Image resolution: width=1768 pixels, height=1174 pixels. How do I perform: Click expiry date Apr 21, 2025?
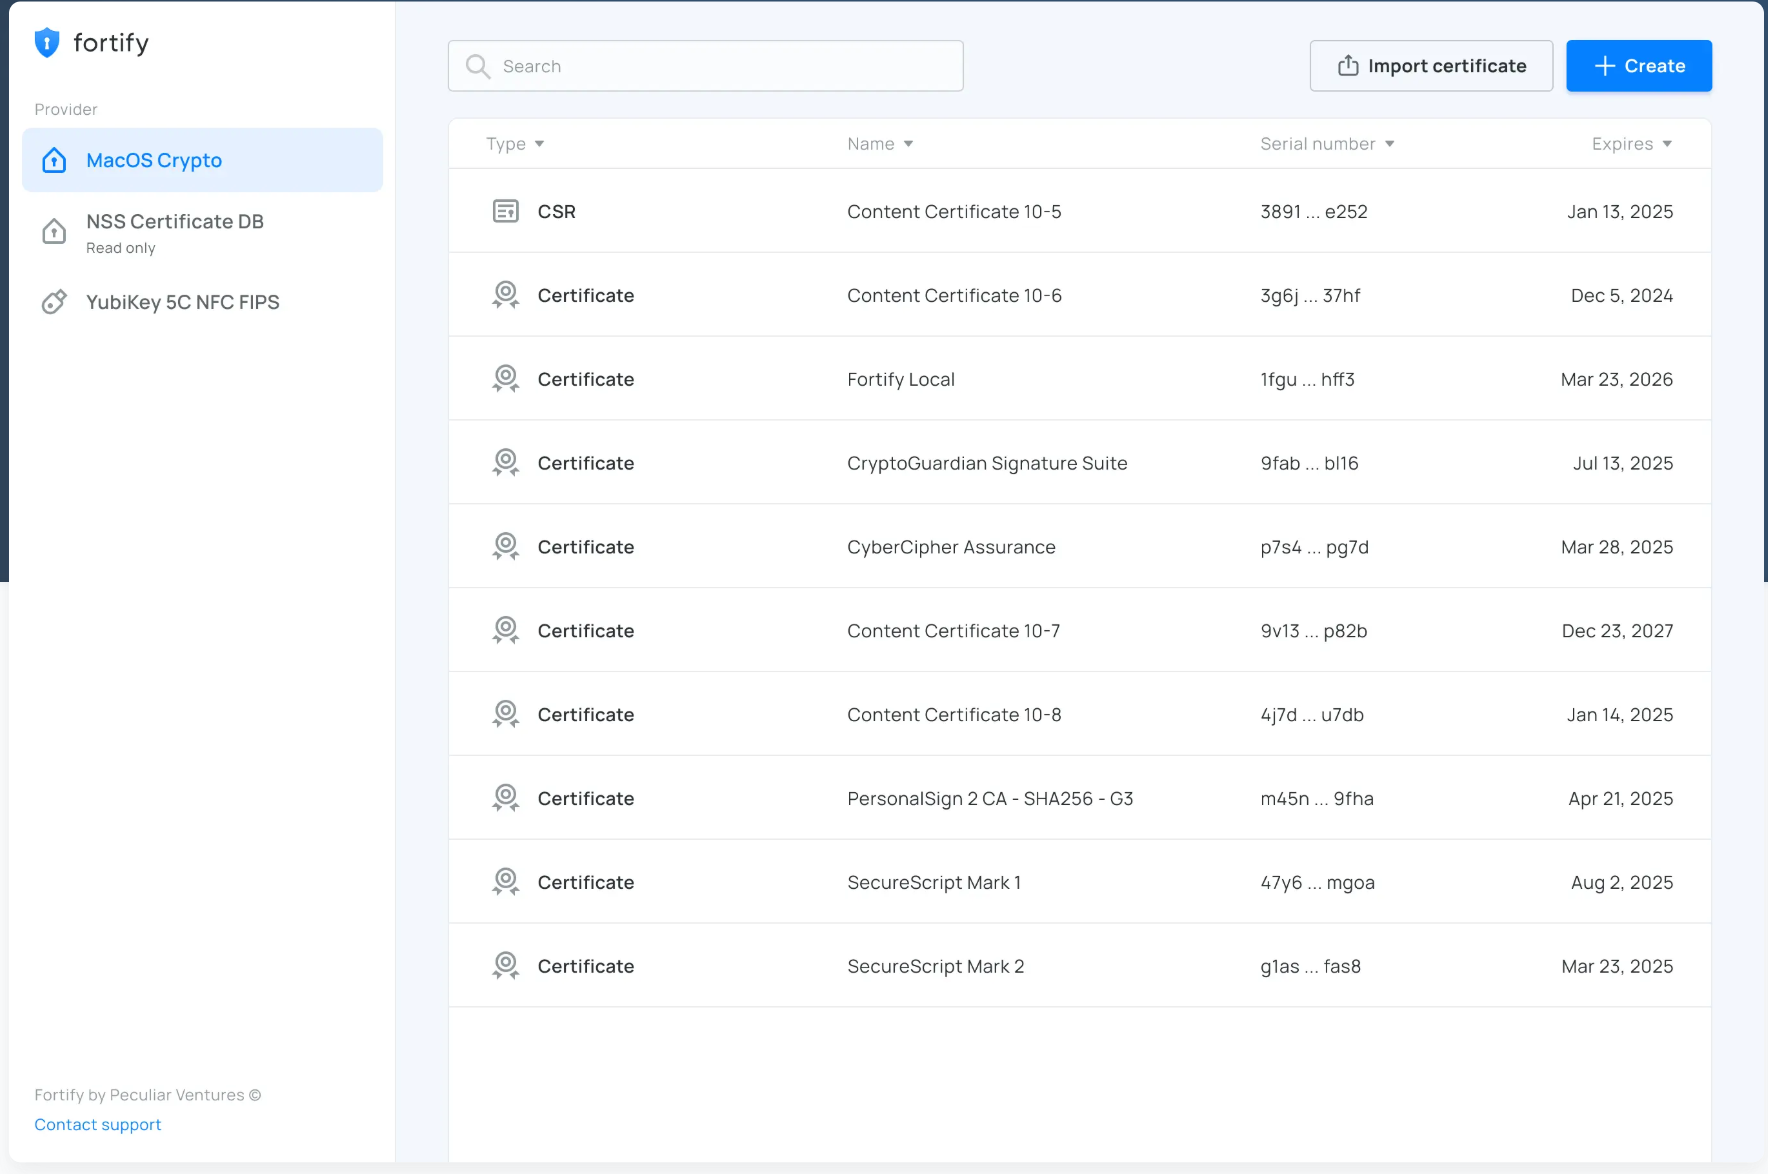pyautogui.click(x=1621, y=800)
